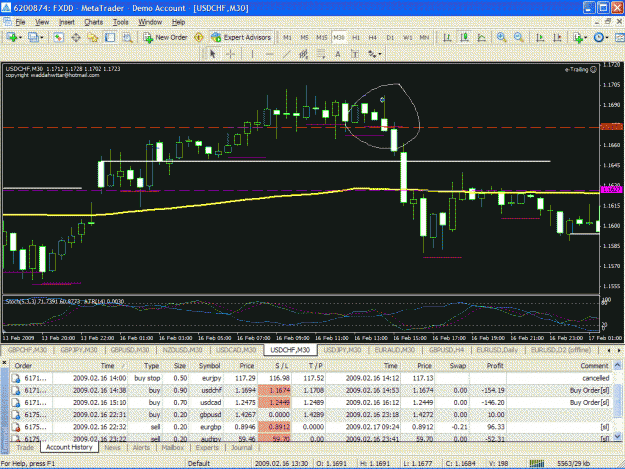
Task: Switch chart to M1 timeframe
Action: tap(287, 37)
